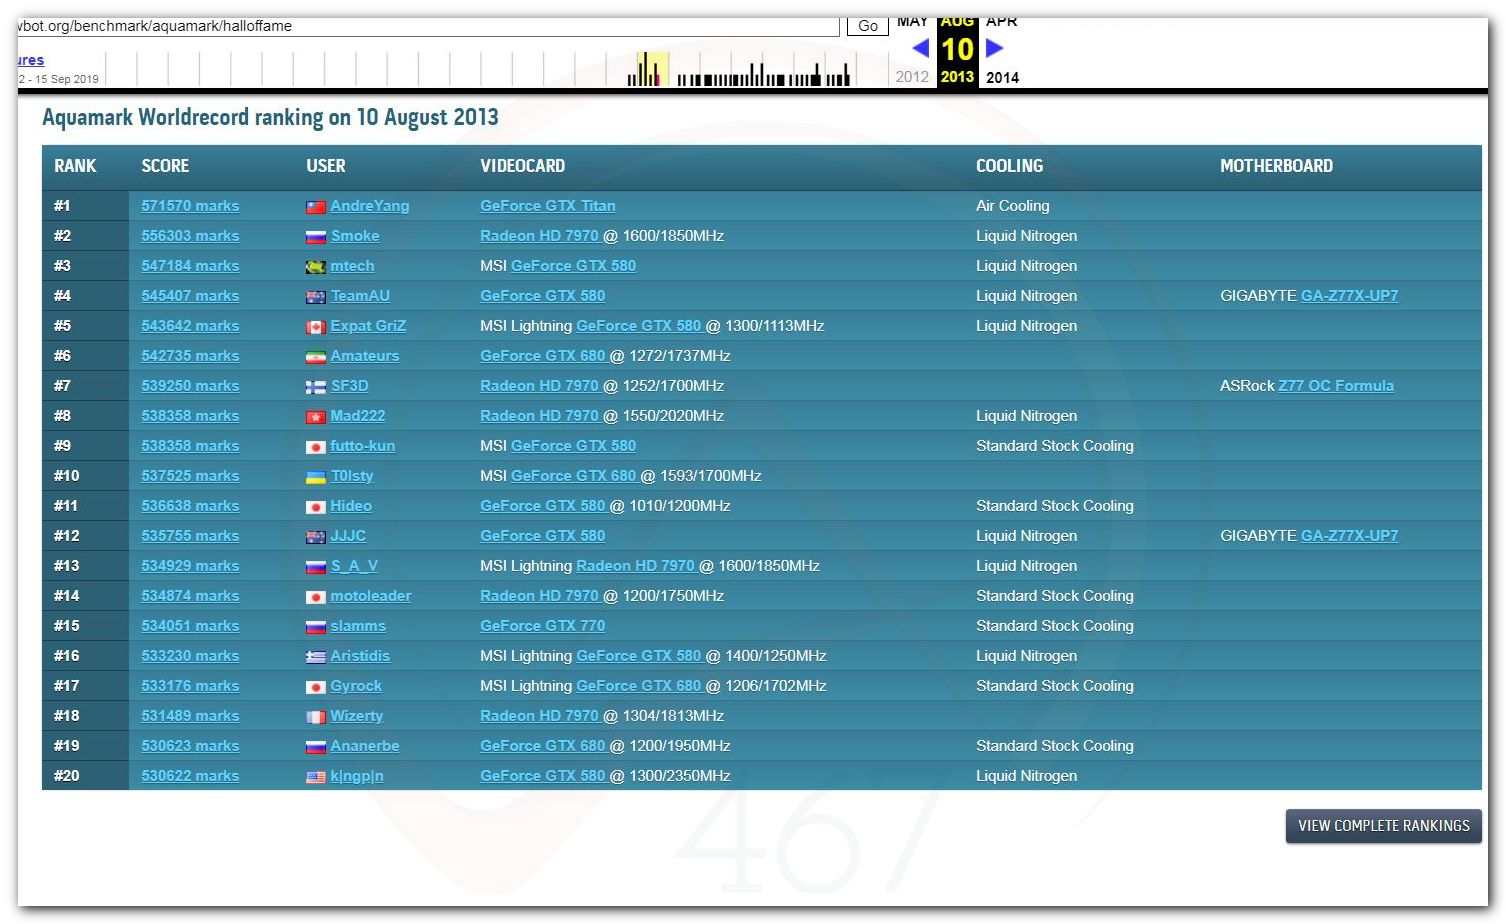Open the GeForce GTX Titan link
This screenshot has height=924, width=1506.
click(548, 206)
